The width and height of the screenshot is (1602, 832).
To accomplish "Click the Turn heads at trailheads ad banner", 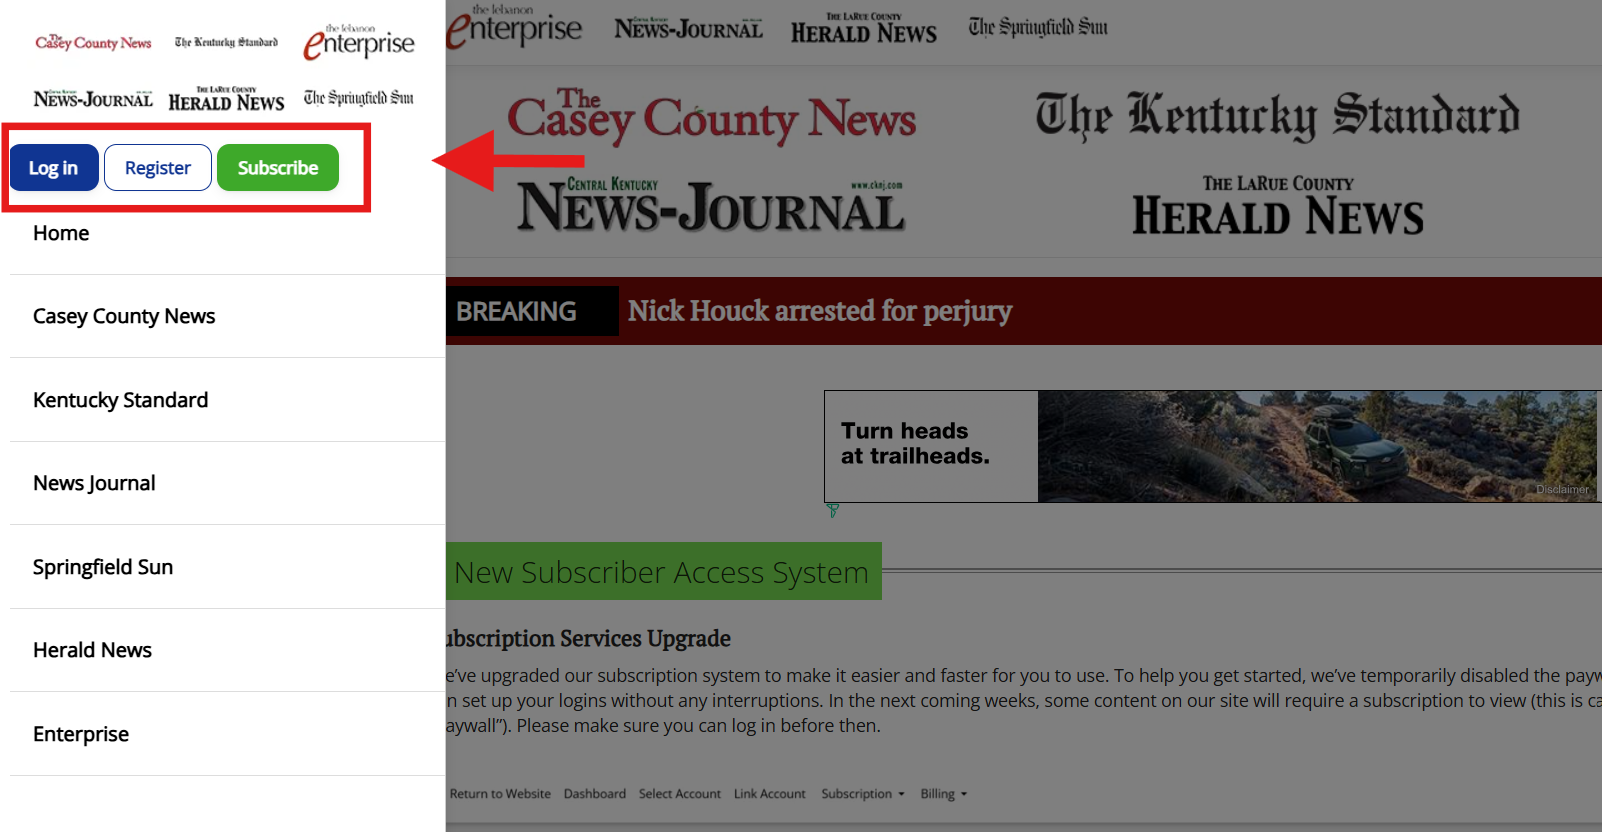I will pyautogui.click(x=1212, y=446).
